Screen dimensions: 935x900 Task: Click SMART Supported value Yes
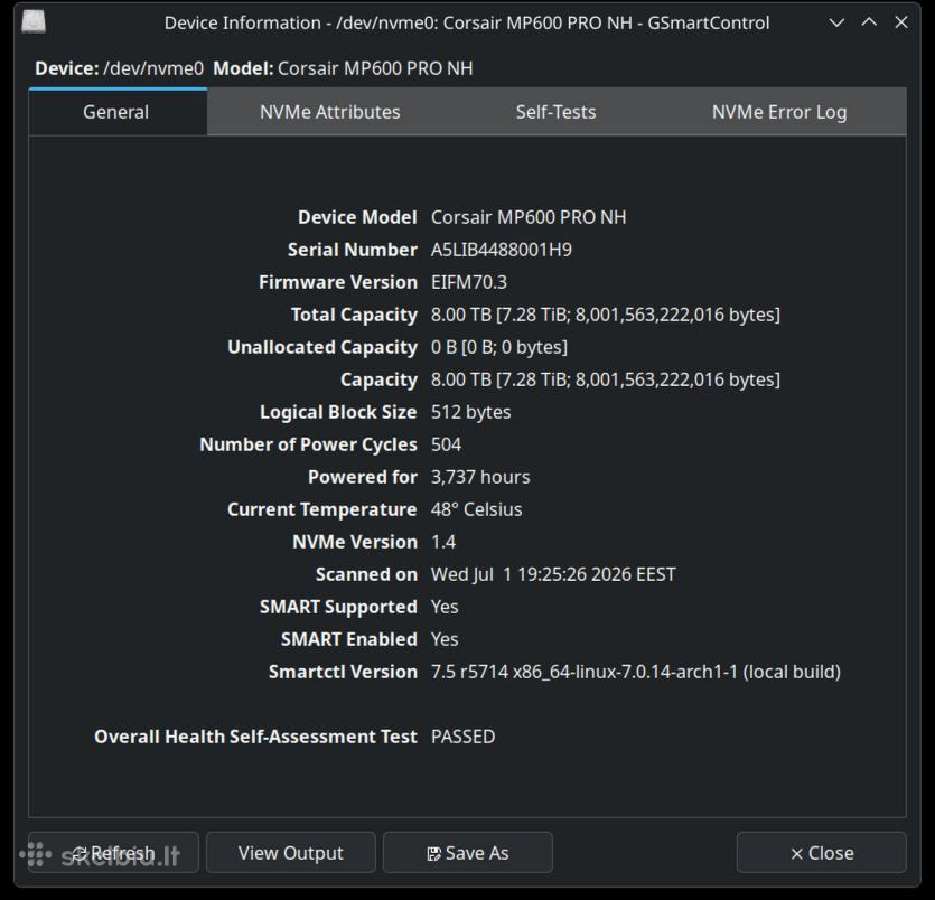pos(444,607)
